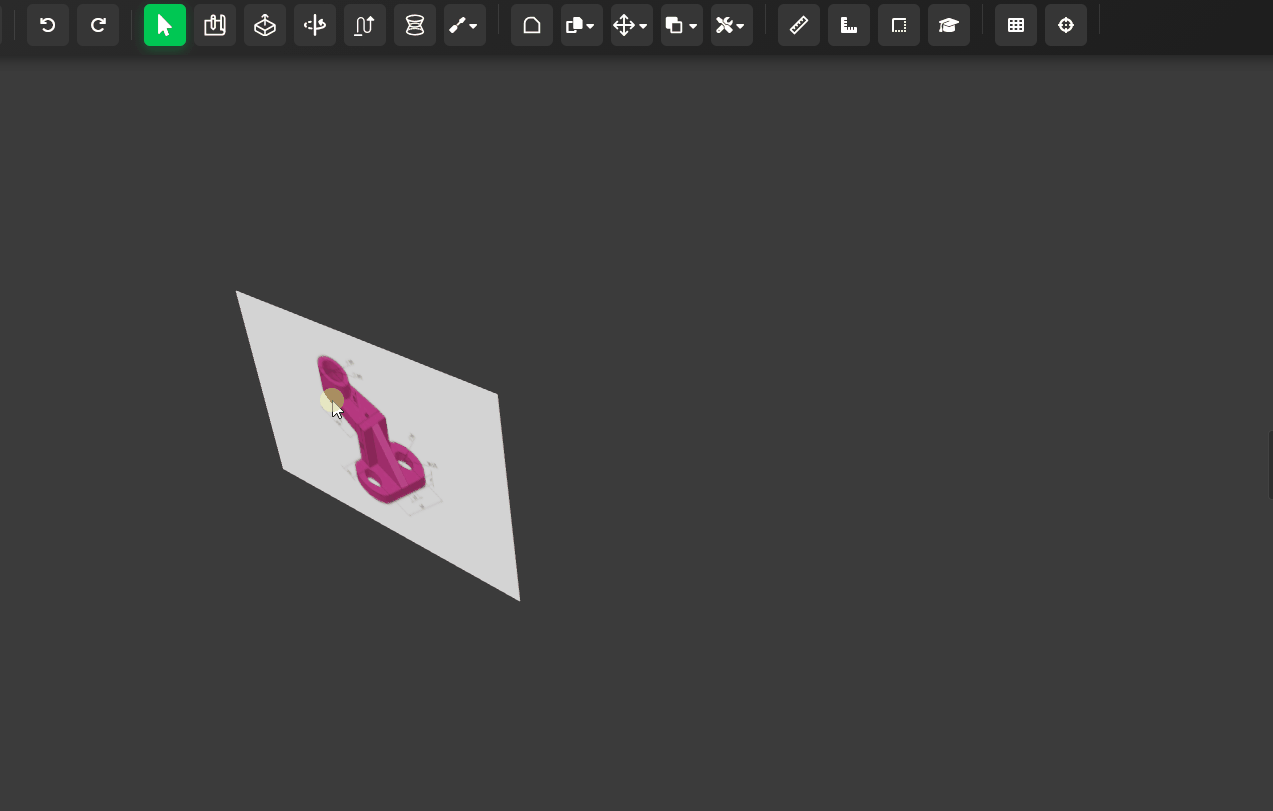1273x811 pixels.
Task: Click the Undo arrow icon
Action: [48, 25]
